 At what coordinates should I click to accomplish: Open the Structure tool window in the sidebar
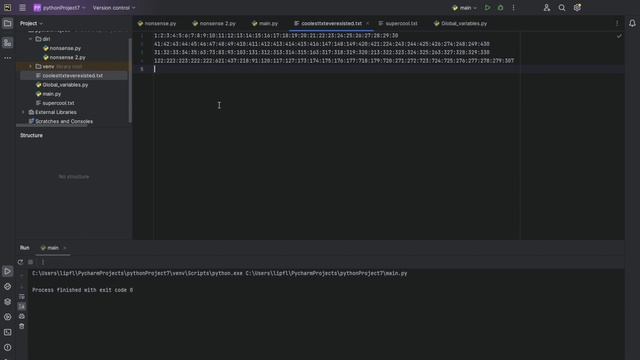pos(7,42)
